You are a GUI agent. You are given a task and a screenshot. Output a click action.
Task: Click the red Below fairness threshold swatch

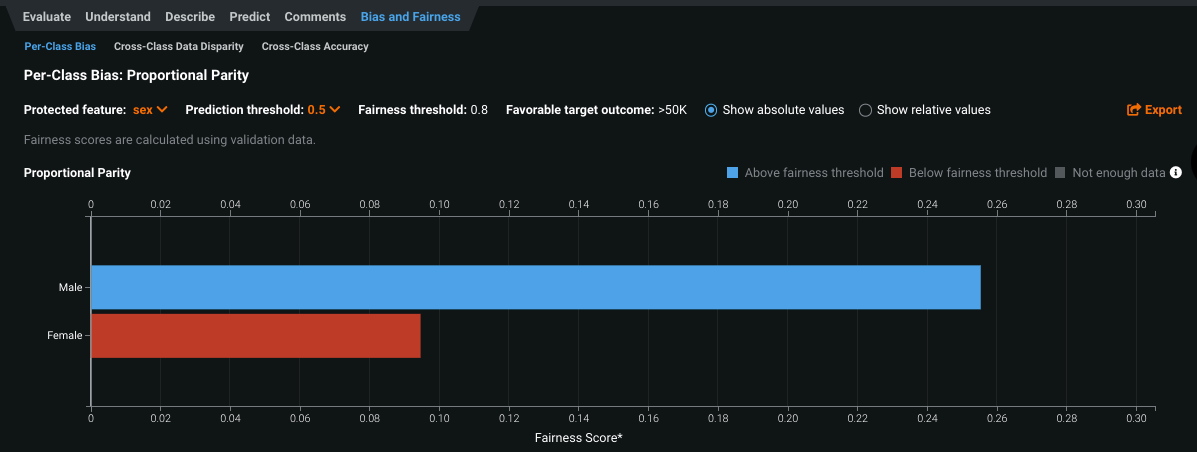click(x=897, y=173)
